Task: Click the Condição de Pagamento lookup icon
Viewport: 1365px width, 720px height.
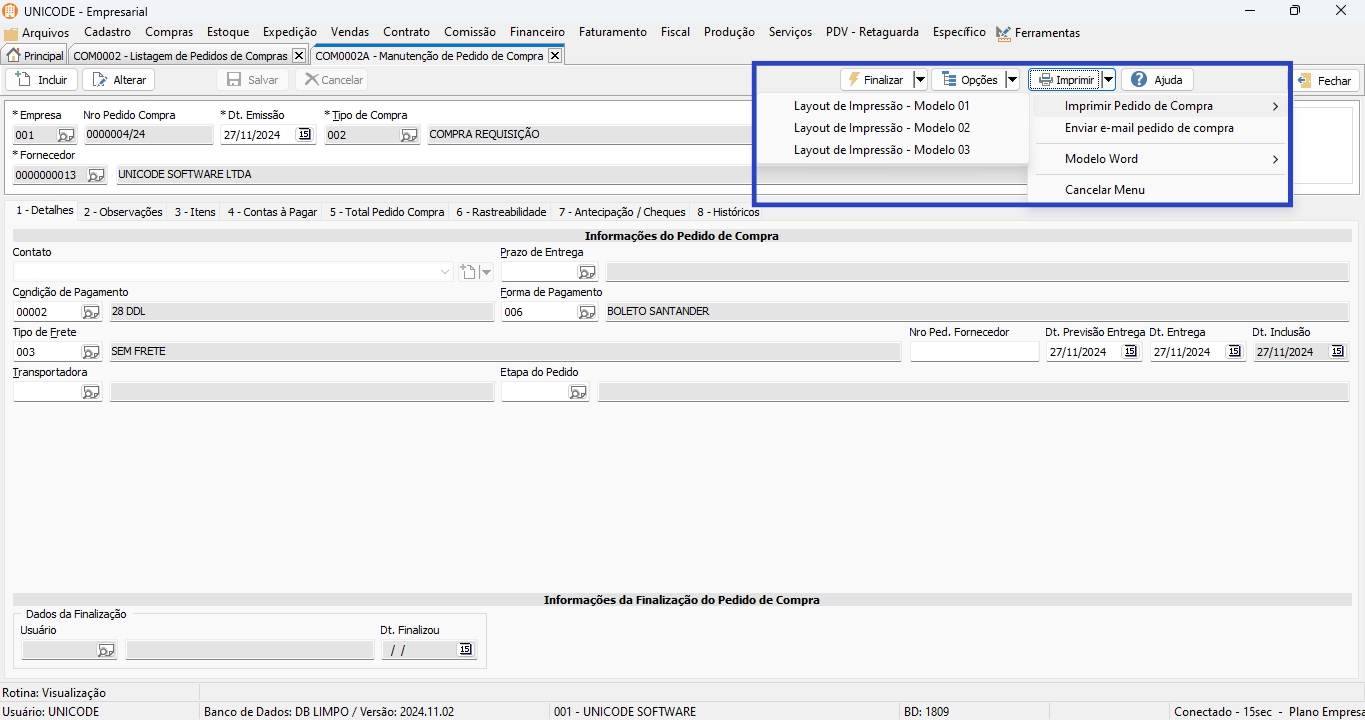Action: pos(91,312)
